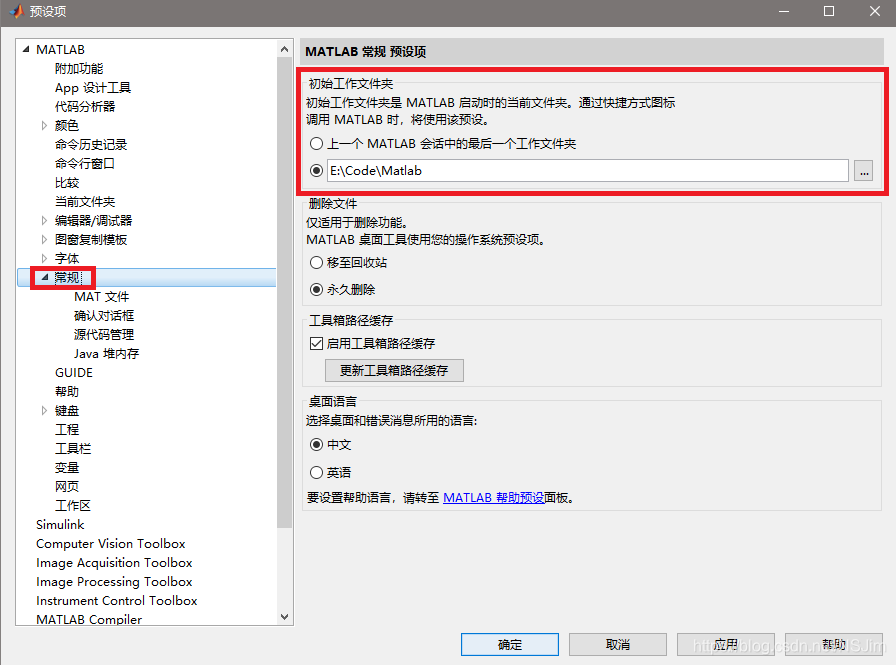Select Java 堆内存 tree item
The width and height of the screenshot is (896, 665).
[106, 354]
